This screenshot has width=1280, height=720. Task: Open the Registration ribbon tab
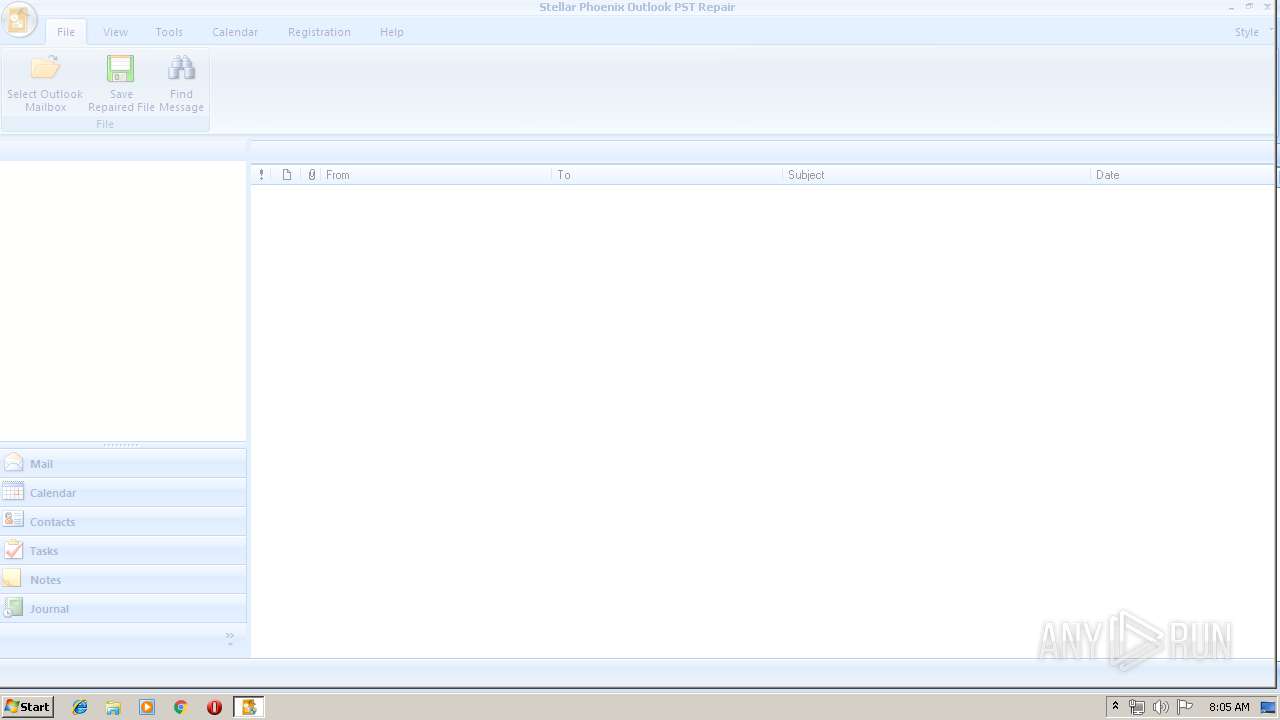coord(319,32)
